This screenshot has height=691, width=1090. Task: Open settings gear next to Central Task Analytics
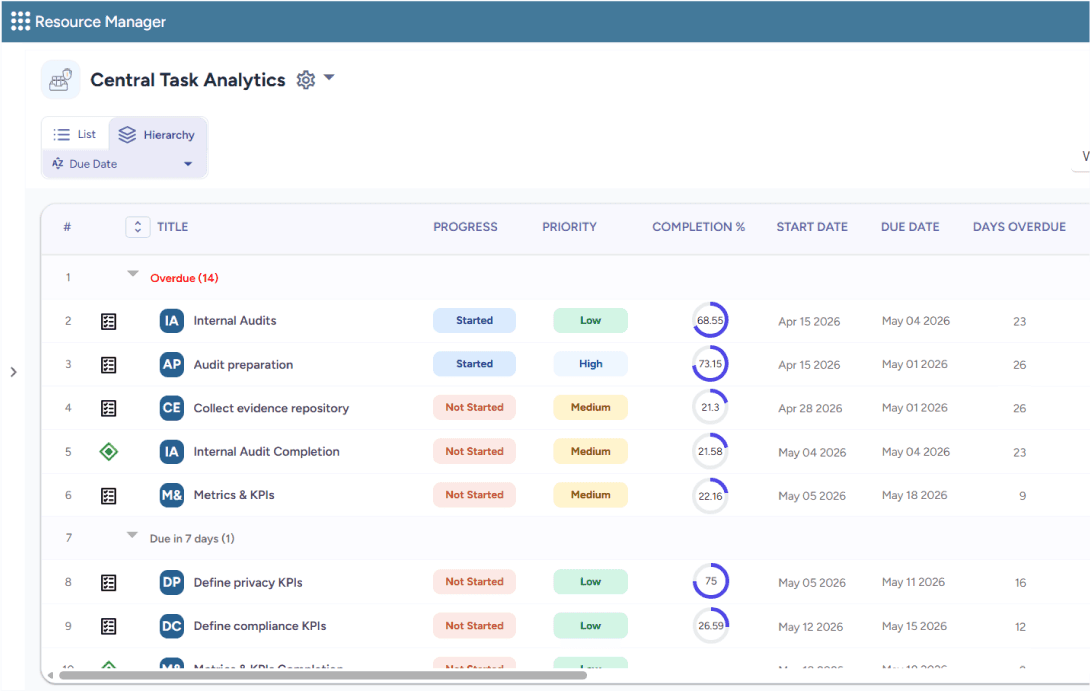point(305,80)
